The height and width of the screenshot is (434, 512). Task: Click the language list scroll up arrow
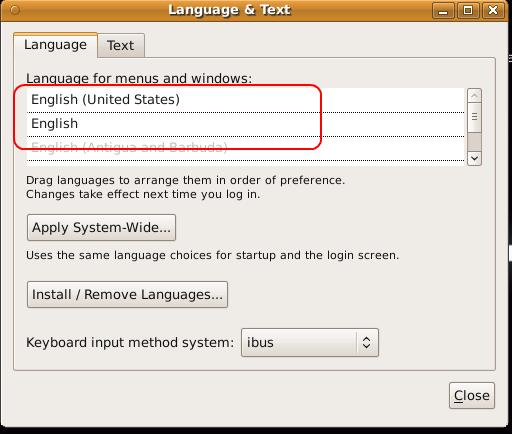click(474, 96)
